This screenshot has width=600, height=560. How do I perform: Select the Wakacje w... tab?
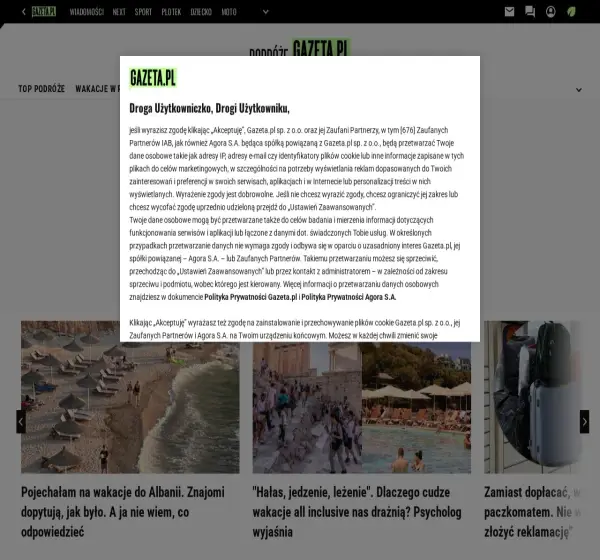pos(98,89)
